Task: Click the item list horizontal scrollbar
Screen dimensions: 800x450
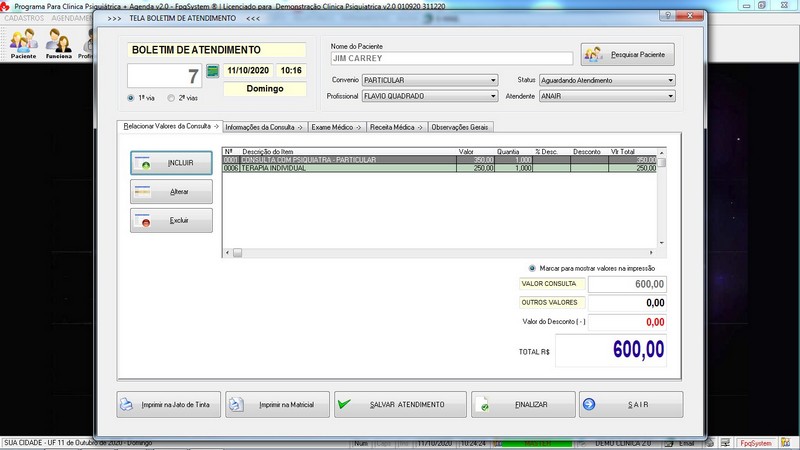Action: pos(440,254)
